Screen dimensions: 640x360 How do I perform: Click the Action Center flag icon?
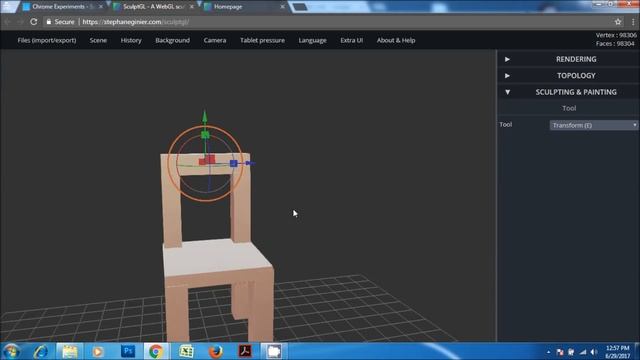(560, 352)
